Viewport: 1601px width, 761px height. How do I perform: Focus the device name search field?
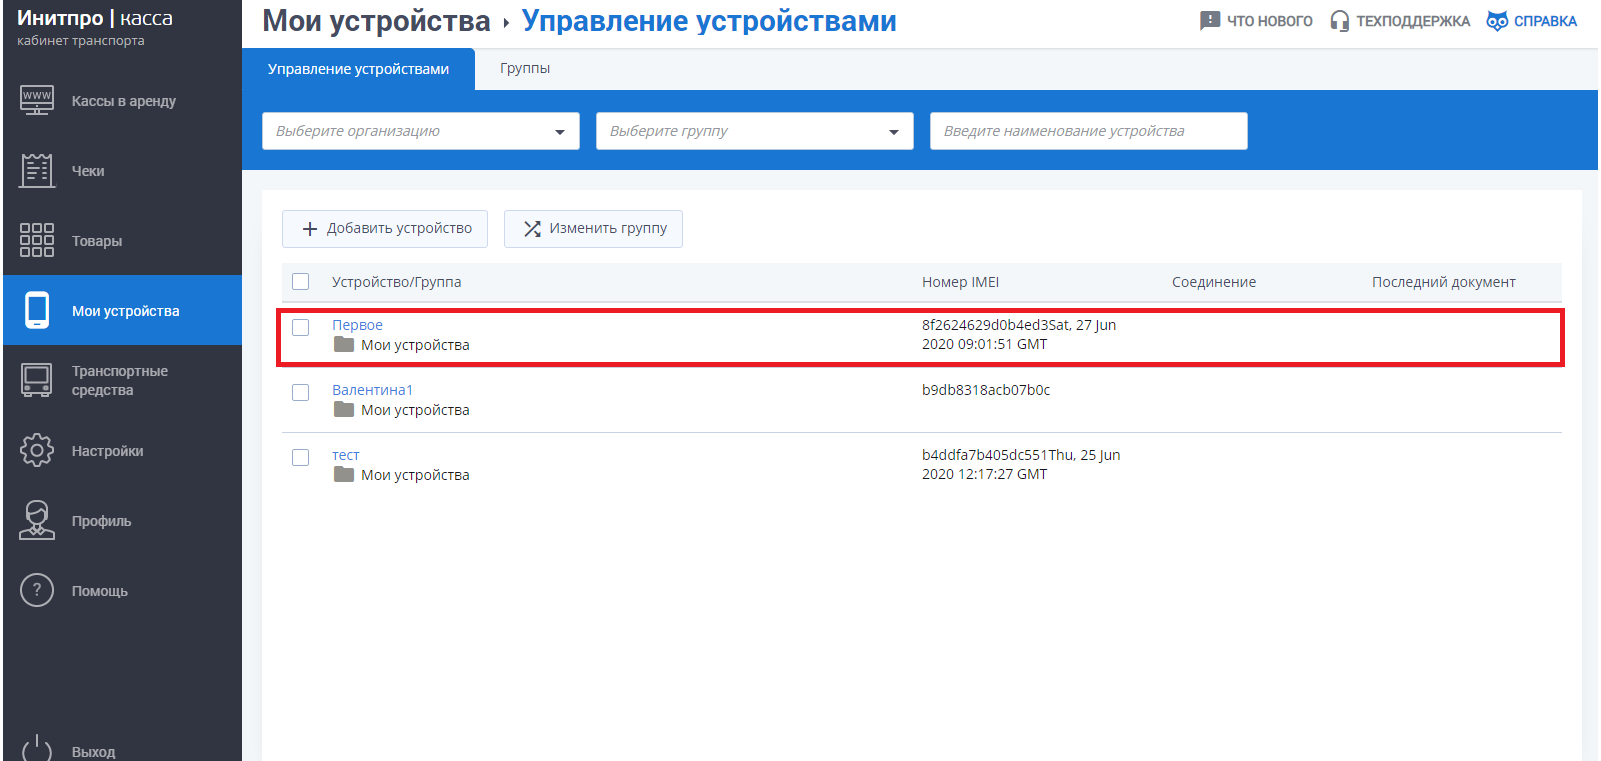[x=1088, y=131]
